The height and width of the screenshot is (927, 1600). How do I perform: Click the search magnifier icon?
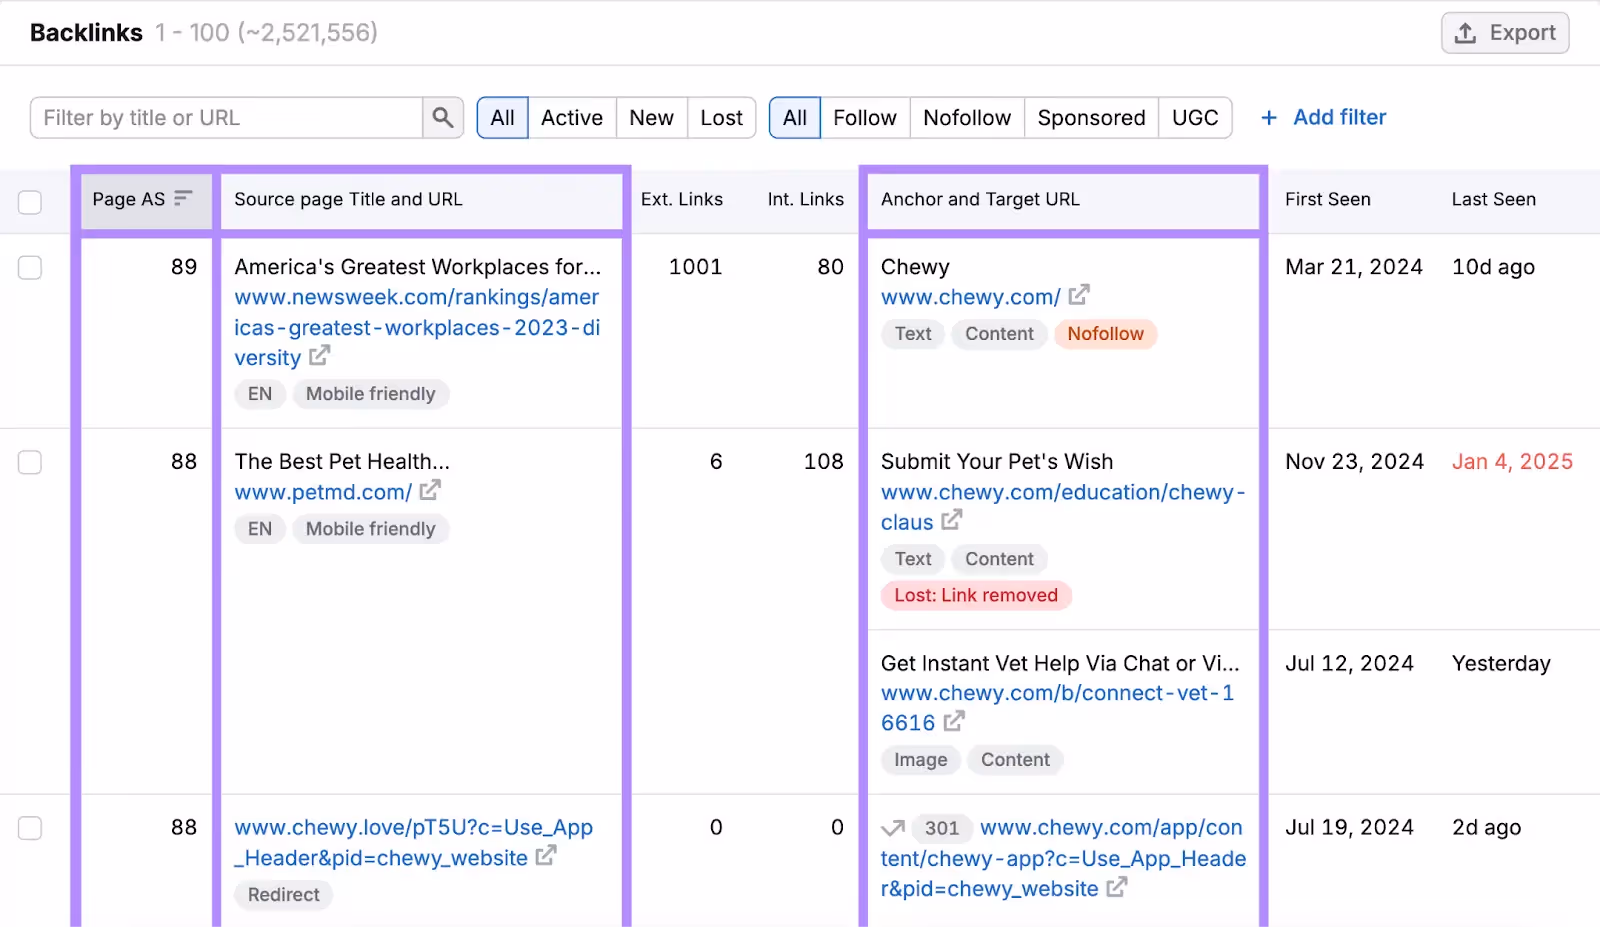[442, 117]
